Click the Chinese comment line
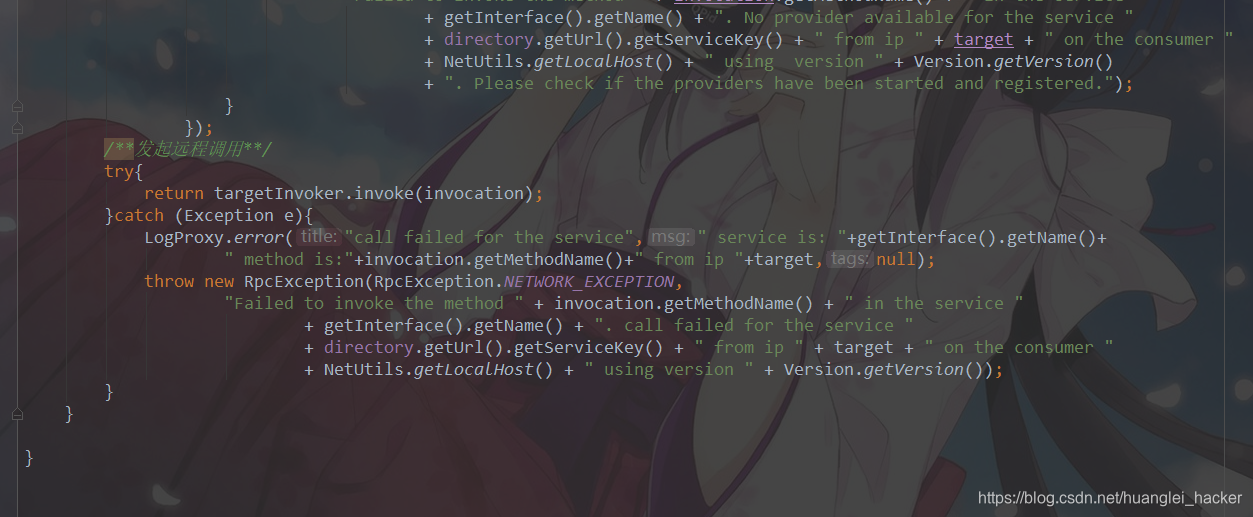The image size is (1253, 517). coord(188,149)
